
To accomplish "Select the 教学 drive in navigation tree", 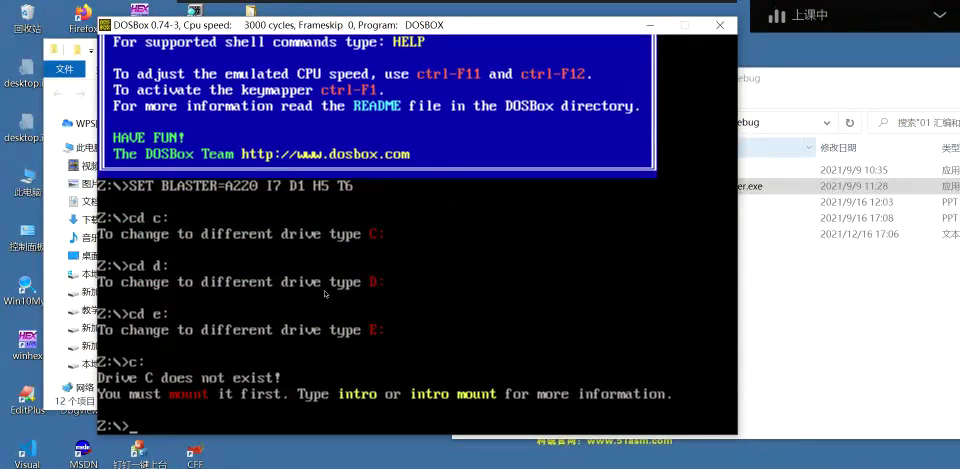I will (83, 310).
